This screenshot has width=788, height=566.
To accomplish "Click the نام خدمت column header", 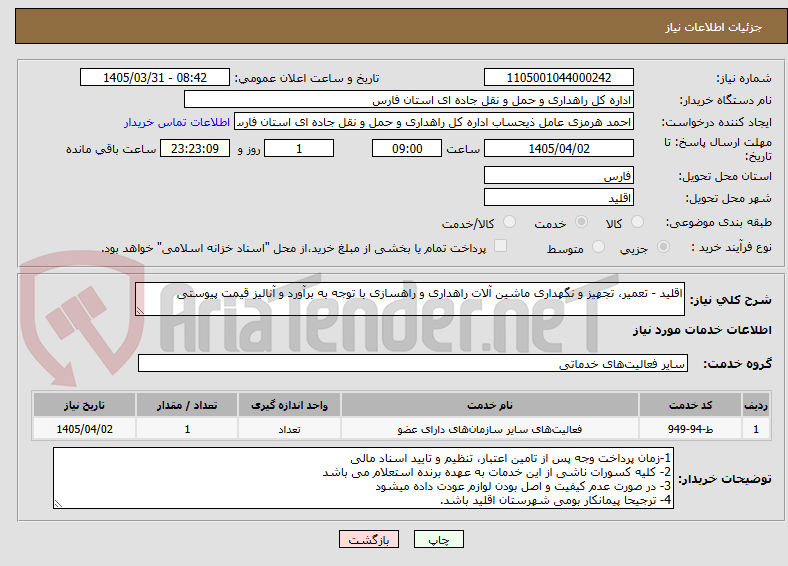I will pyautogui.click(x=490, y=405).
